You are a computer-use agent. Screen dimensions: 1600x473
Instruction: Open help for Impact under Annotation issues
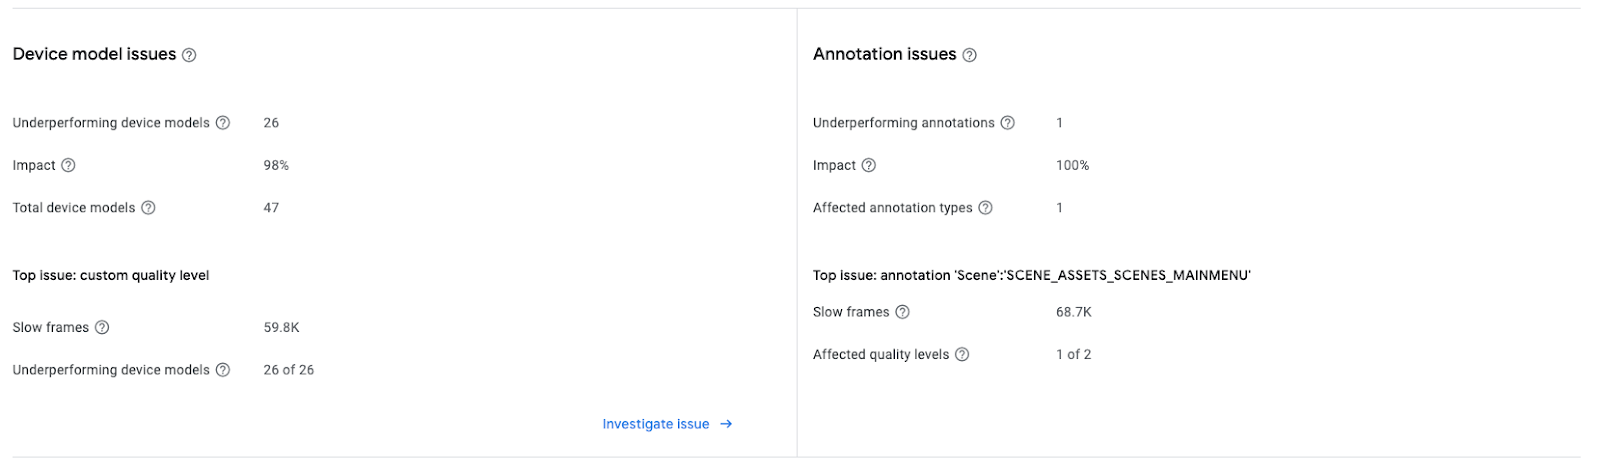(868, 166)
